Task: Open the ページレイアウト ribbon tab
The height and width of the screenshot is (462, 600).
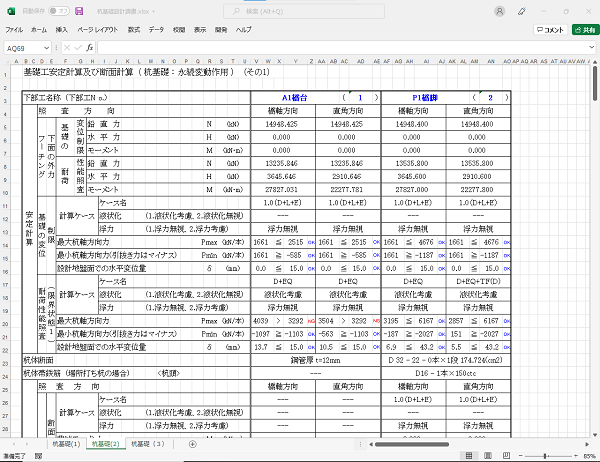Action: (98, 29)
